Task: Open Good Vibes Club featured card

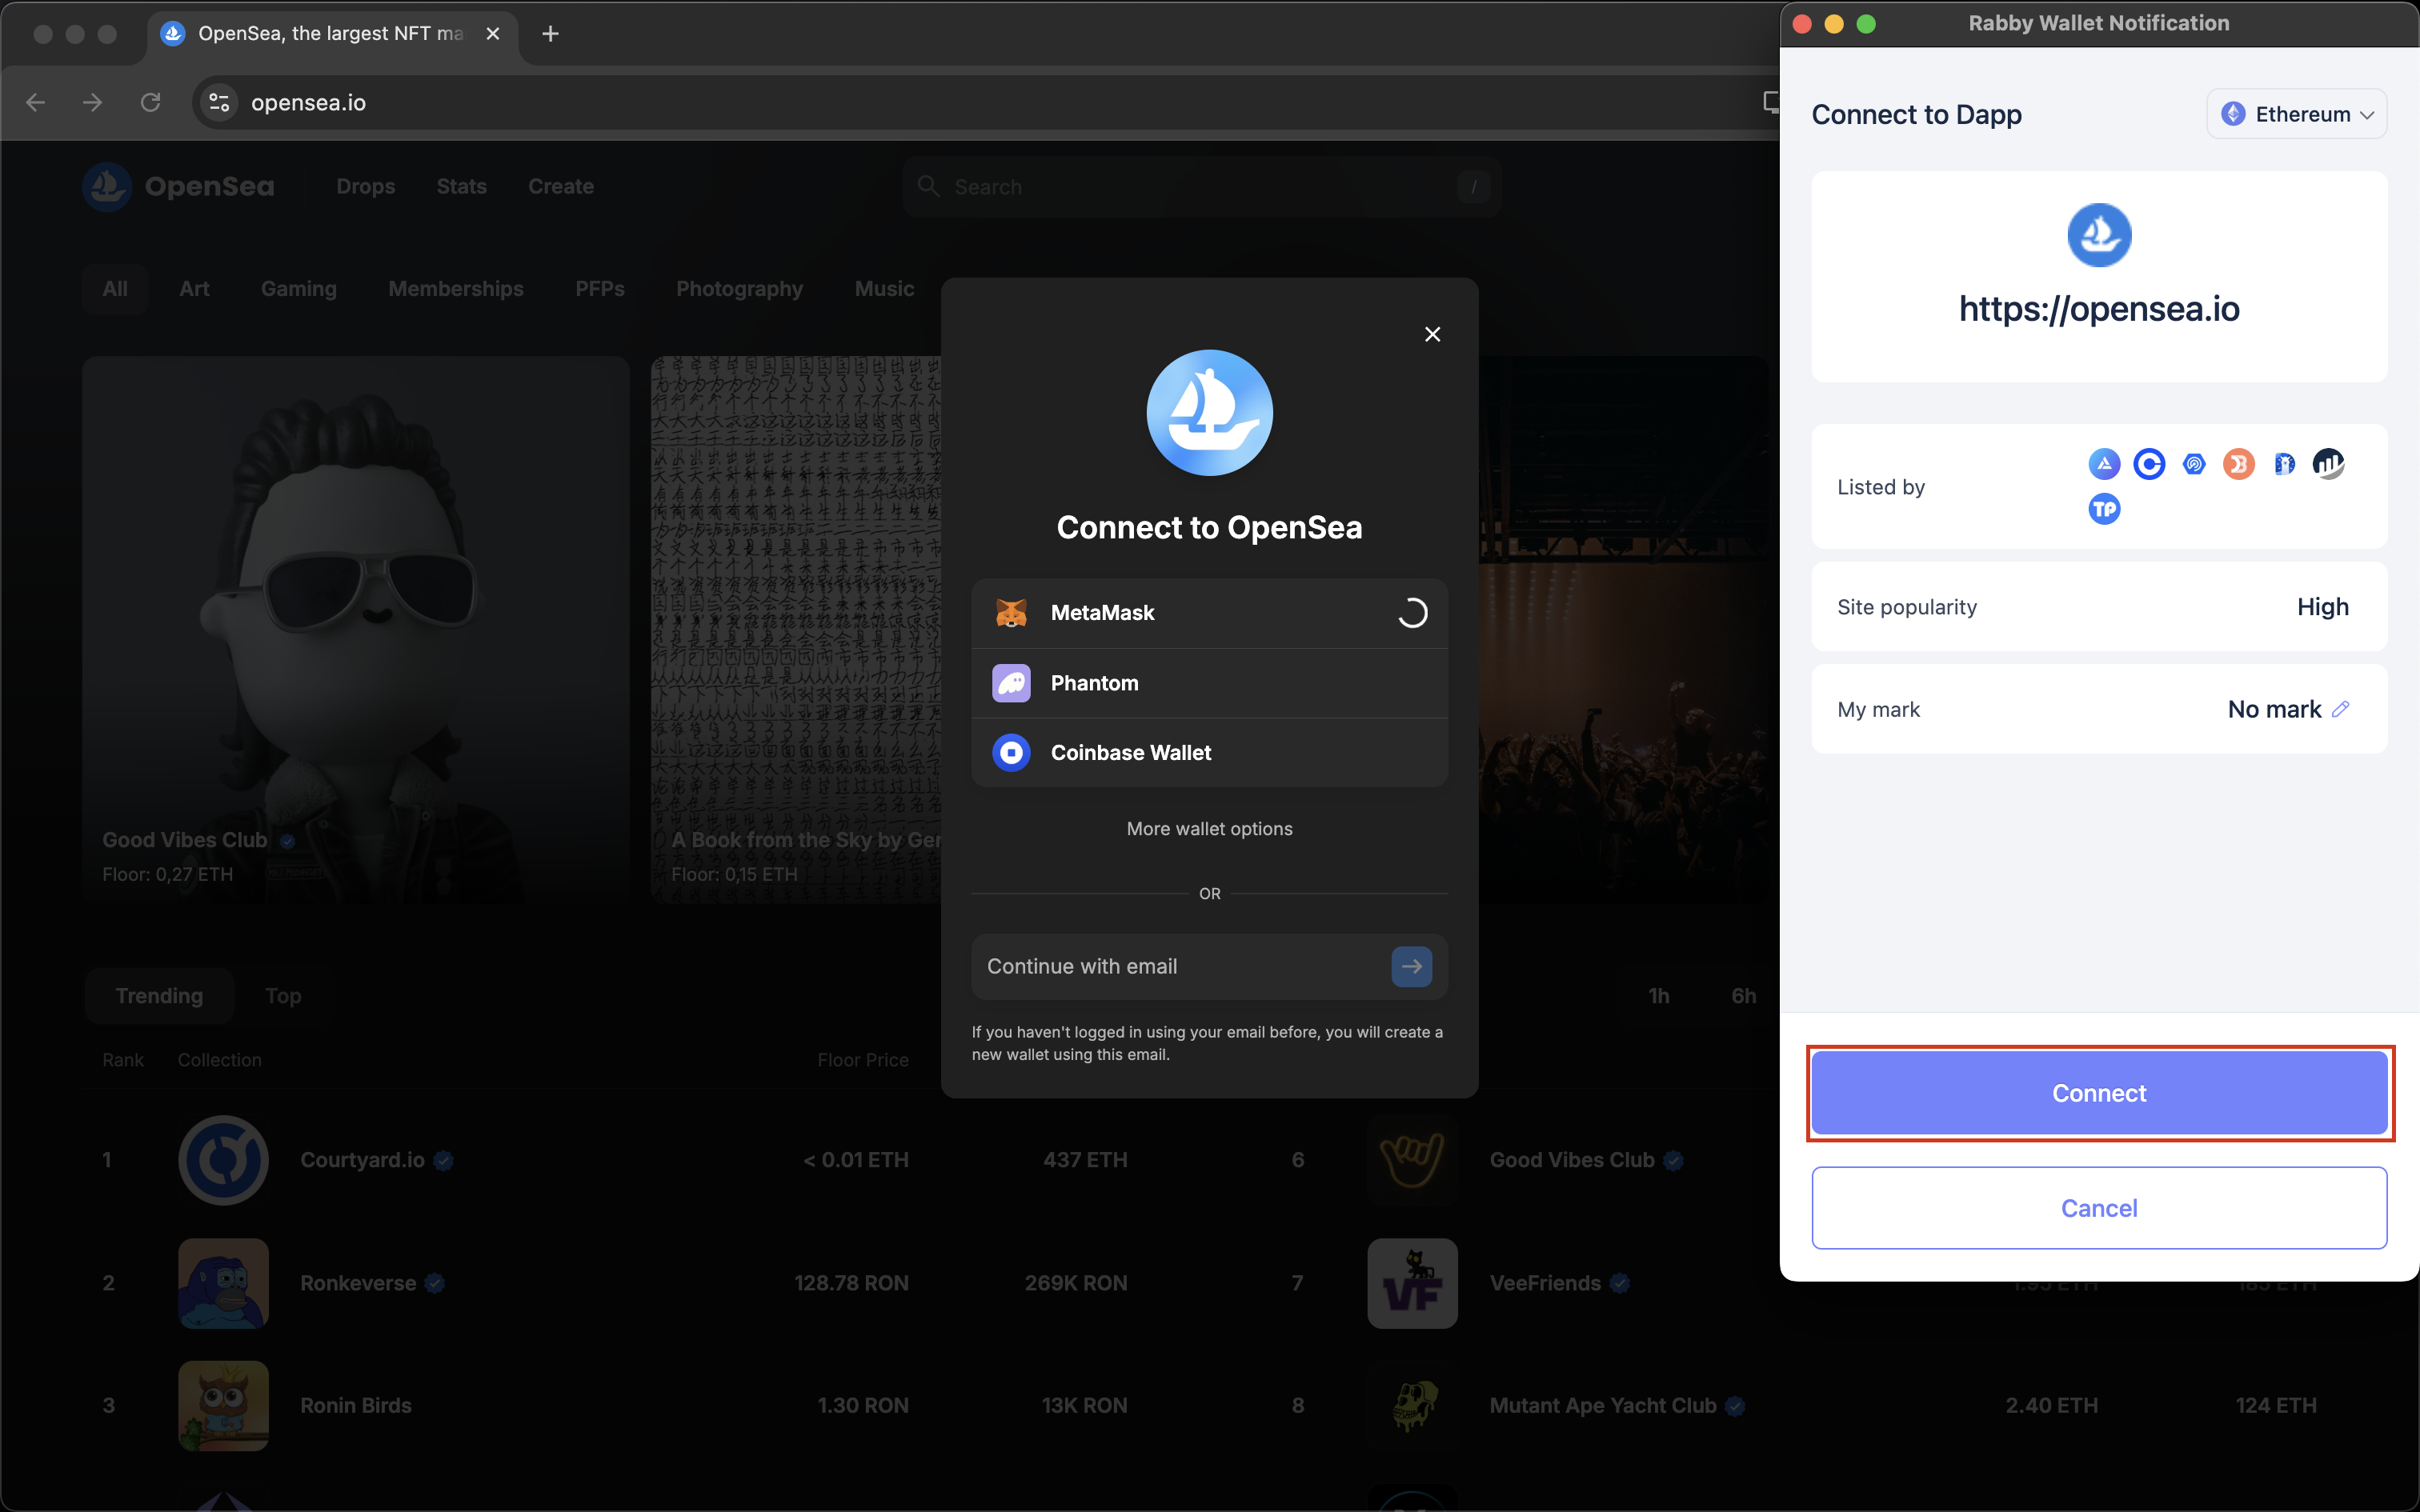Action: click(355, 630)
